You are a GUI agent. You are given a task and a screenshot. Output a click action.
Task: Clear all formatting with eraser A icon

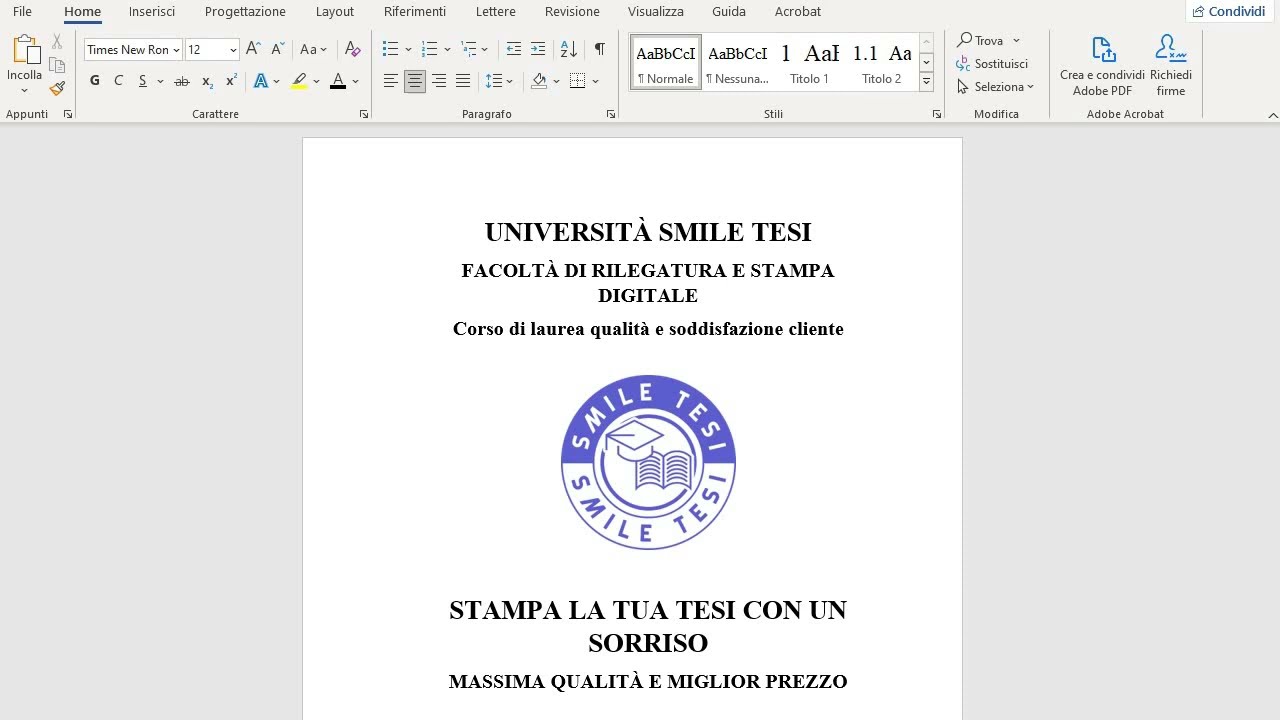[x=352, y=49]
